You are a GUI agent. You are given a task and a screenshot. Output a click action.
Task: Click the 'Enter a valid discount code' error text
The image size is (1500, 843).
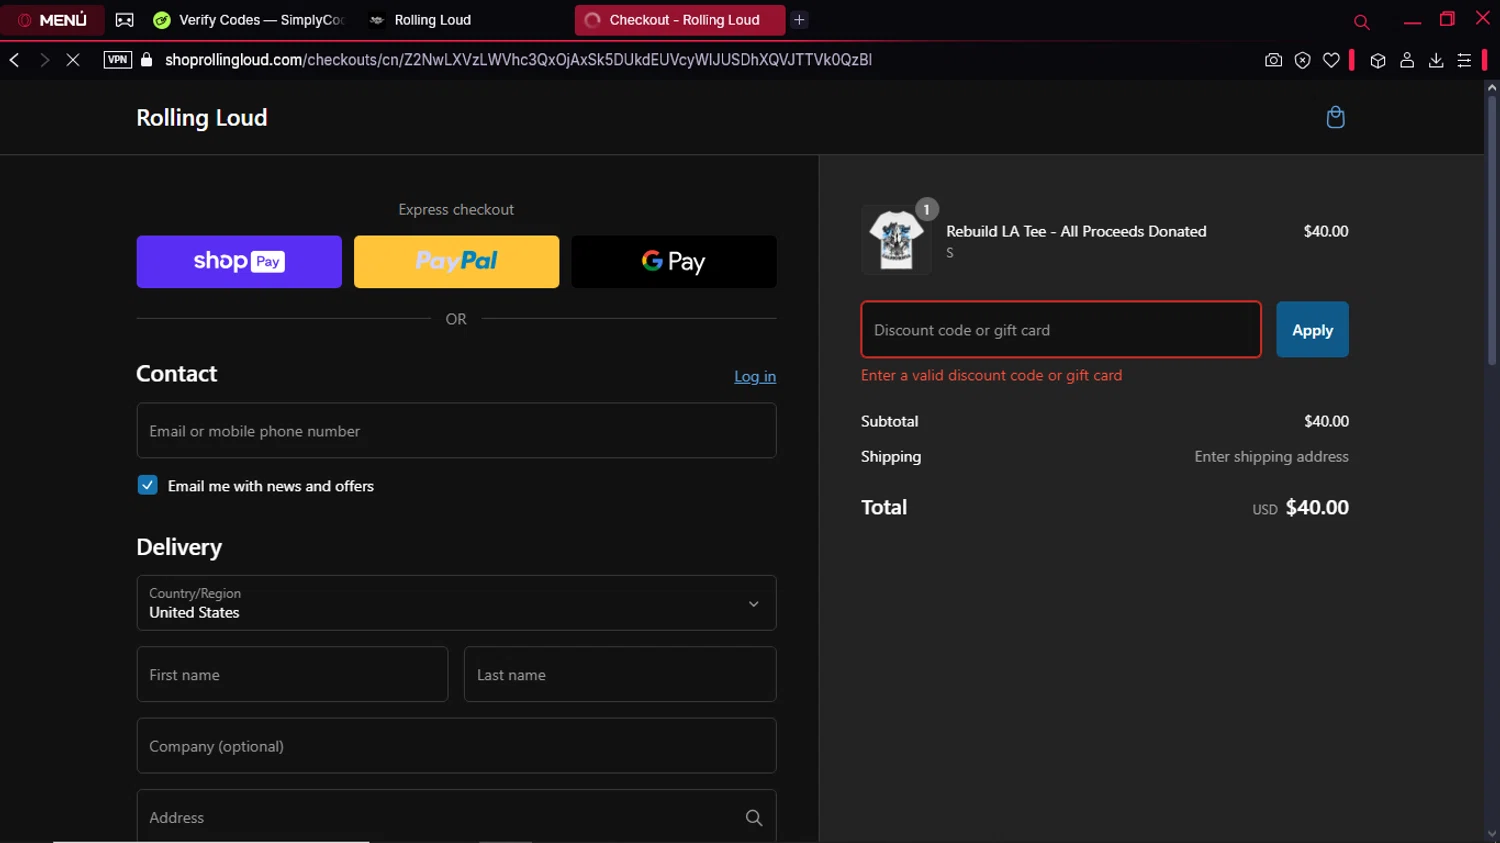pos(991,375)
